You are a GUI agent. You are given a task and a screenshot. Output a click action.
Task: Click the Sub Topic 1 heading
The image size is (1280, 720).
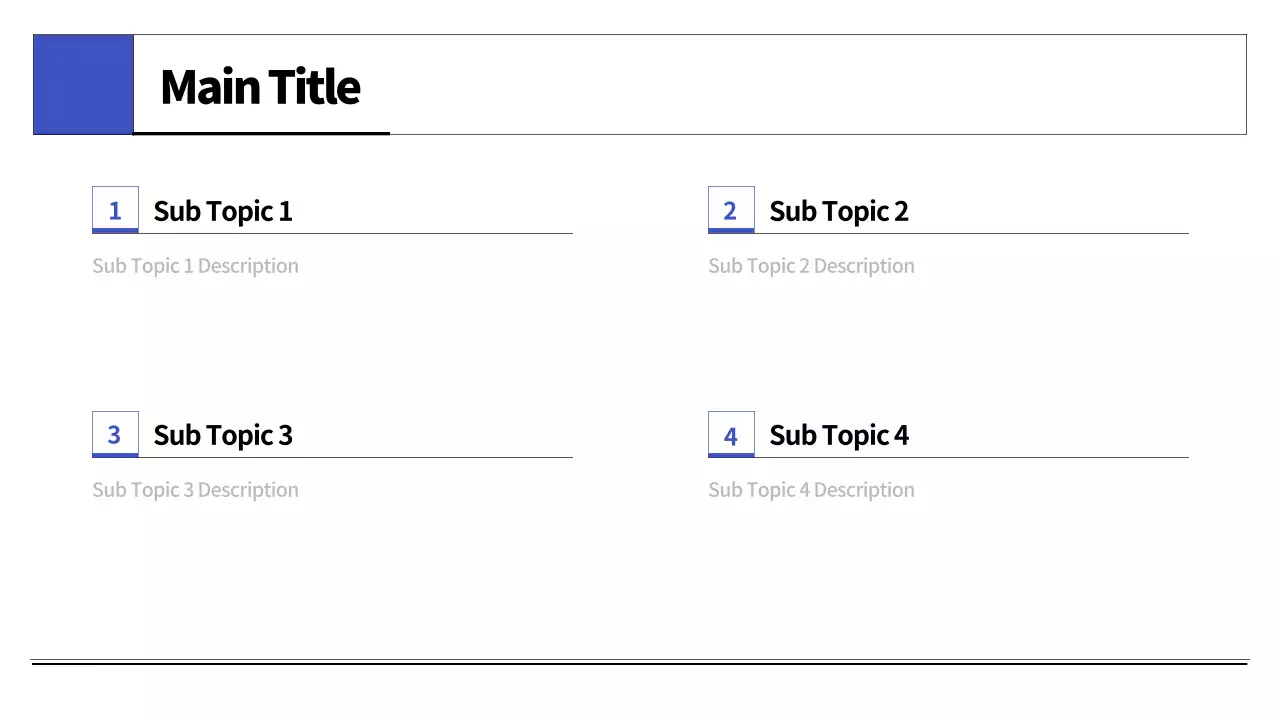pos(223,211)
